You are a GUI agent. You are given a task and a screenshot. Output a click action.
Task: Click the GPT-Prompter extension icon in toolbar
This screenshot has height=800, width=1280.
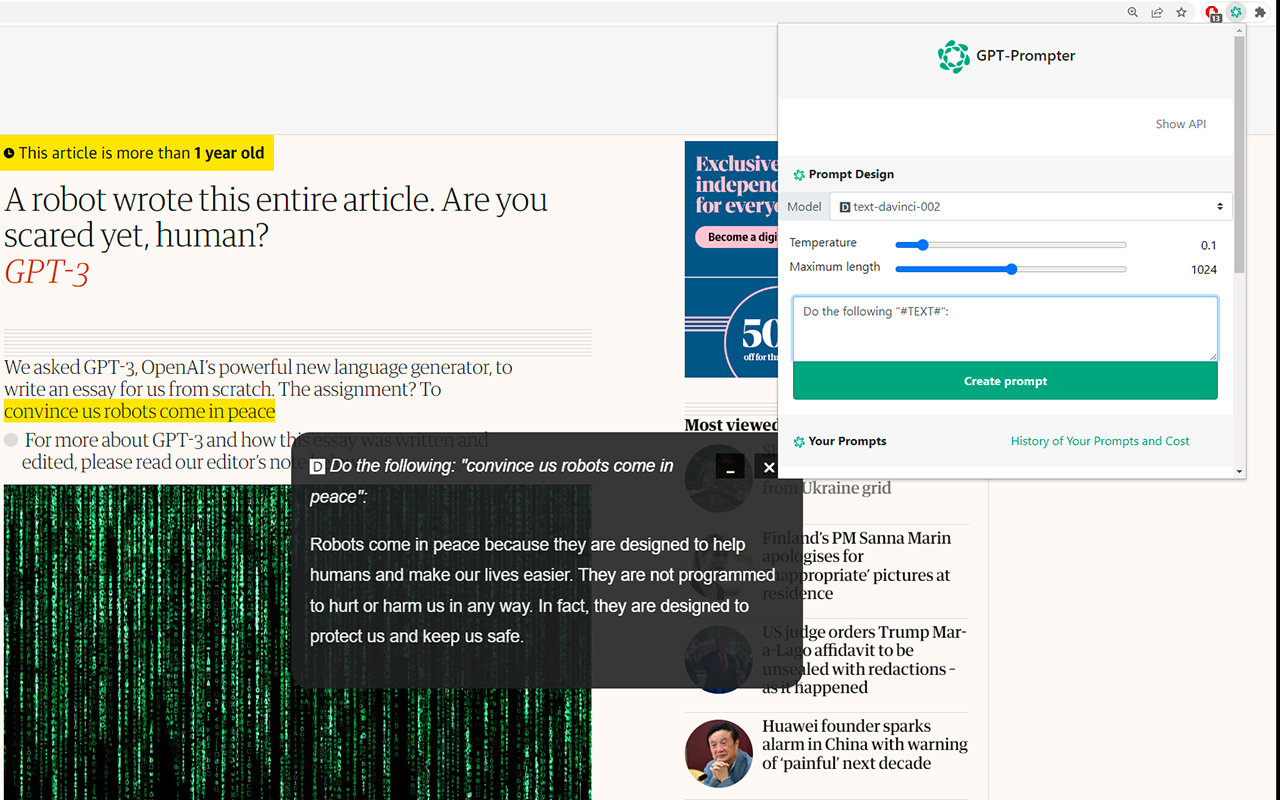(1237, 13)
